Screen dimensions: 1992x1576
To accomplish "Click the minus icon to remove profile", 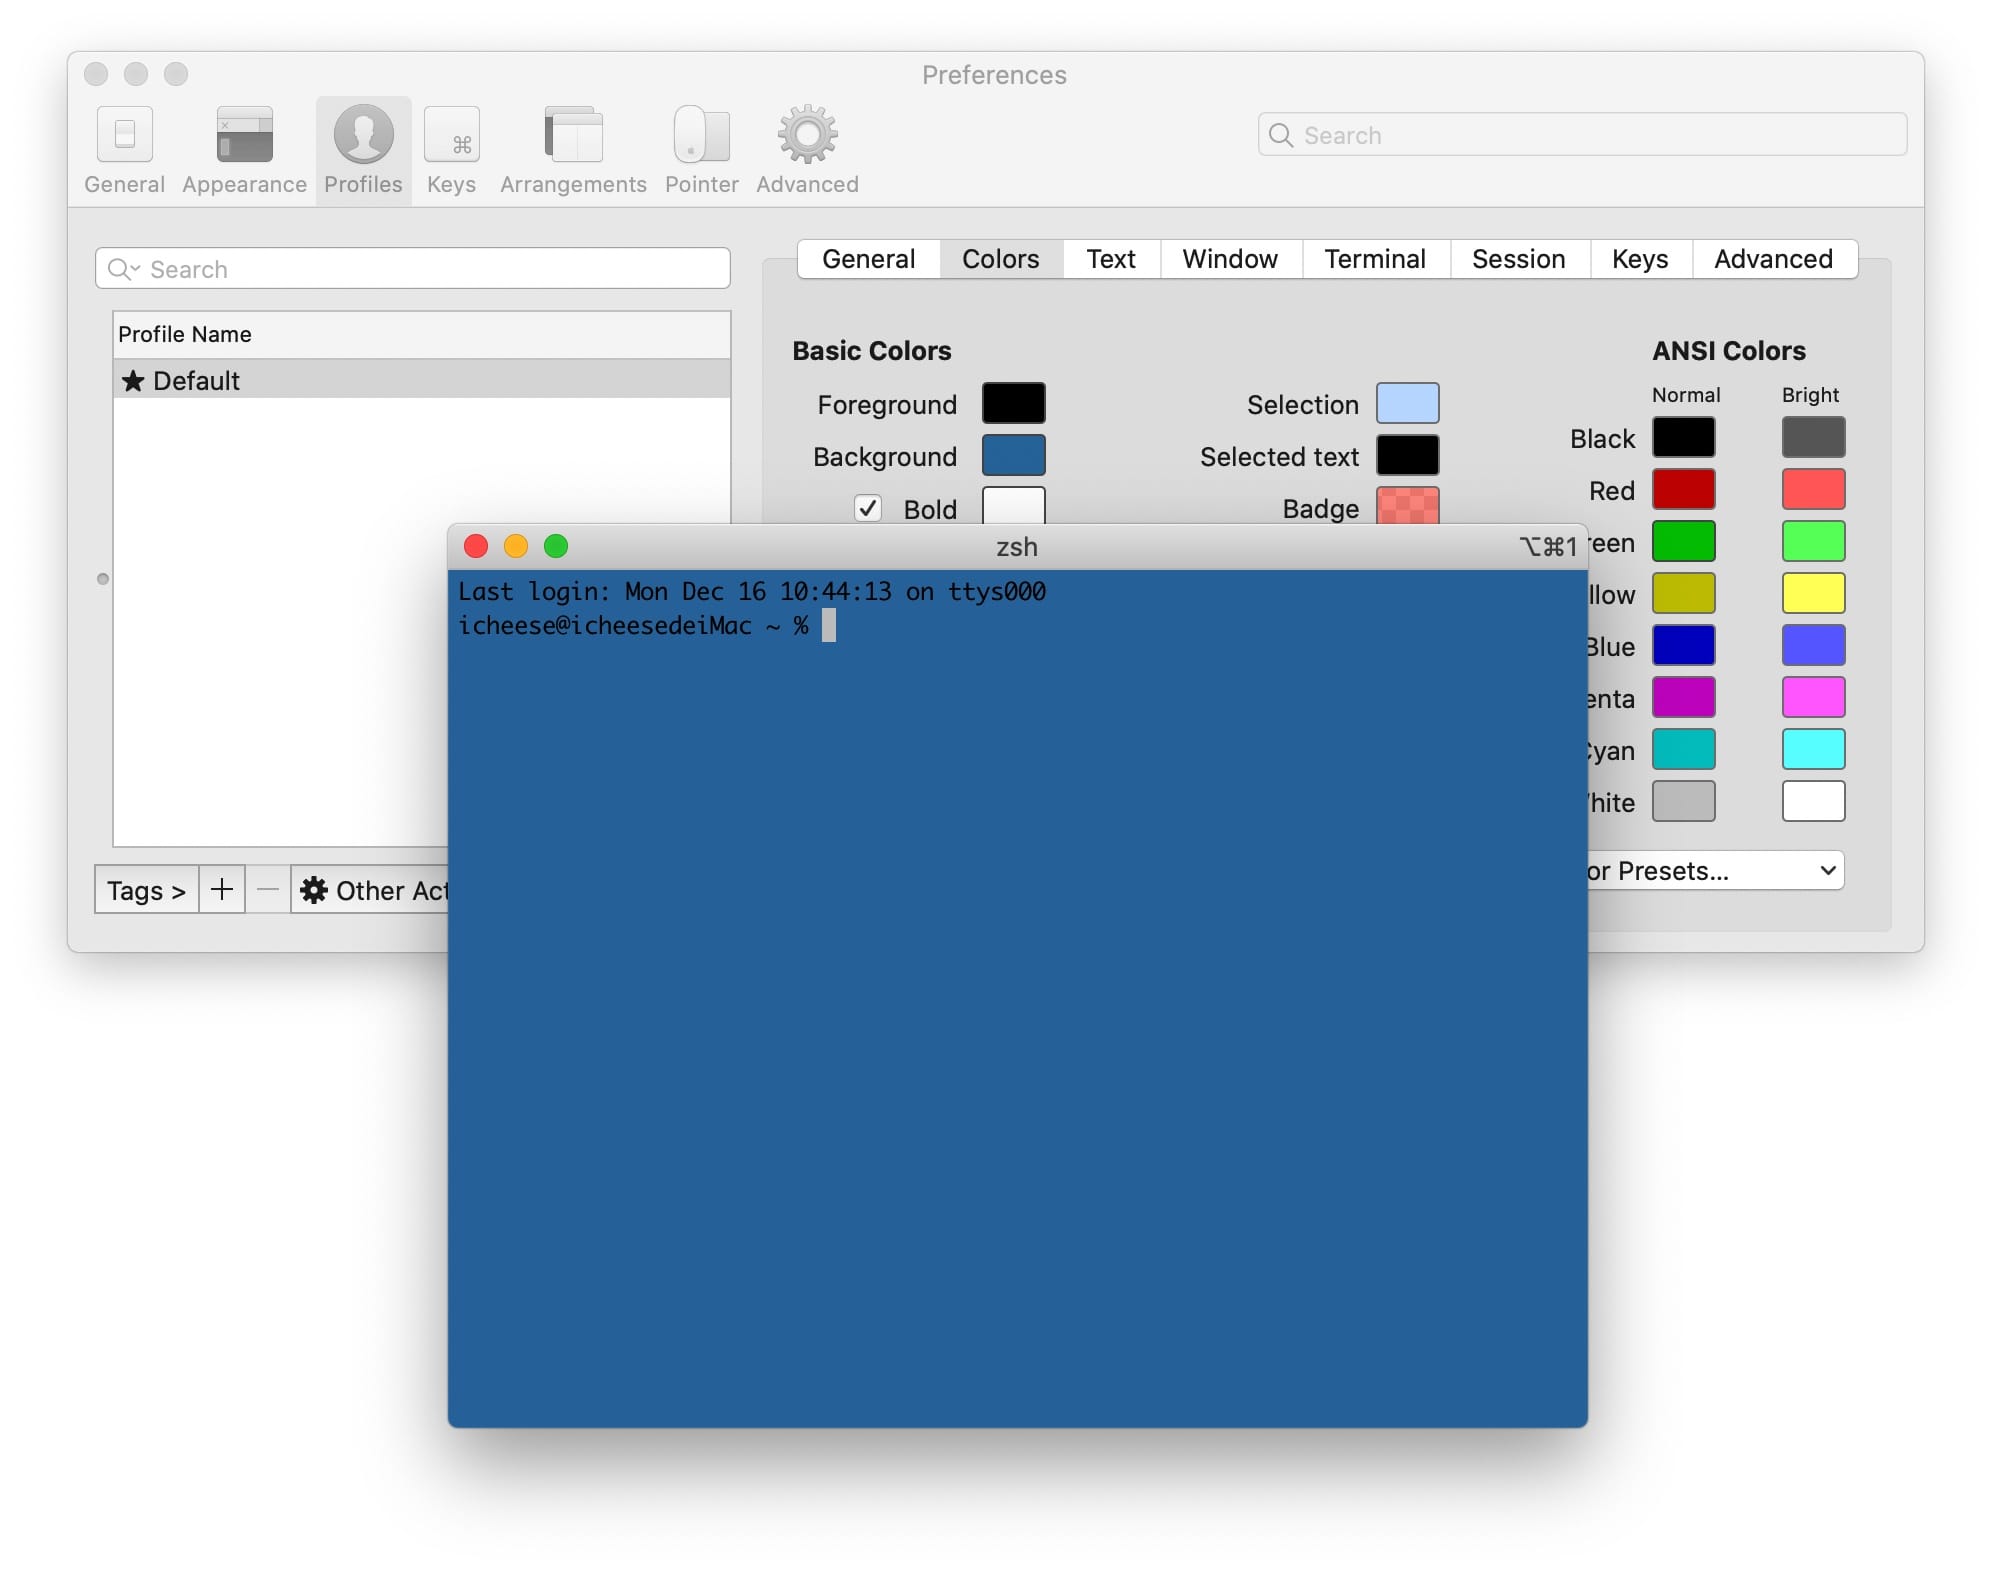I will tap(267, 889).
